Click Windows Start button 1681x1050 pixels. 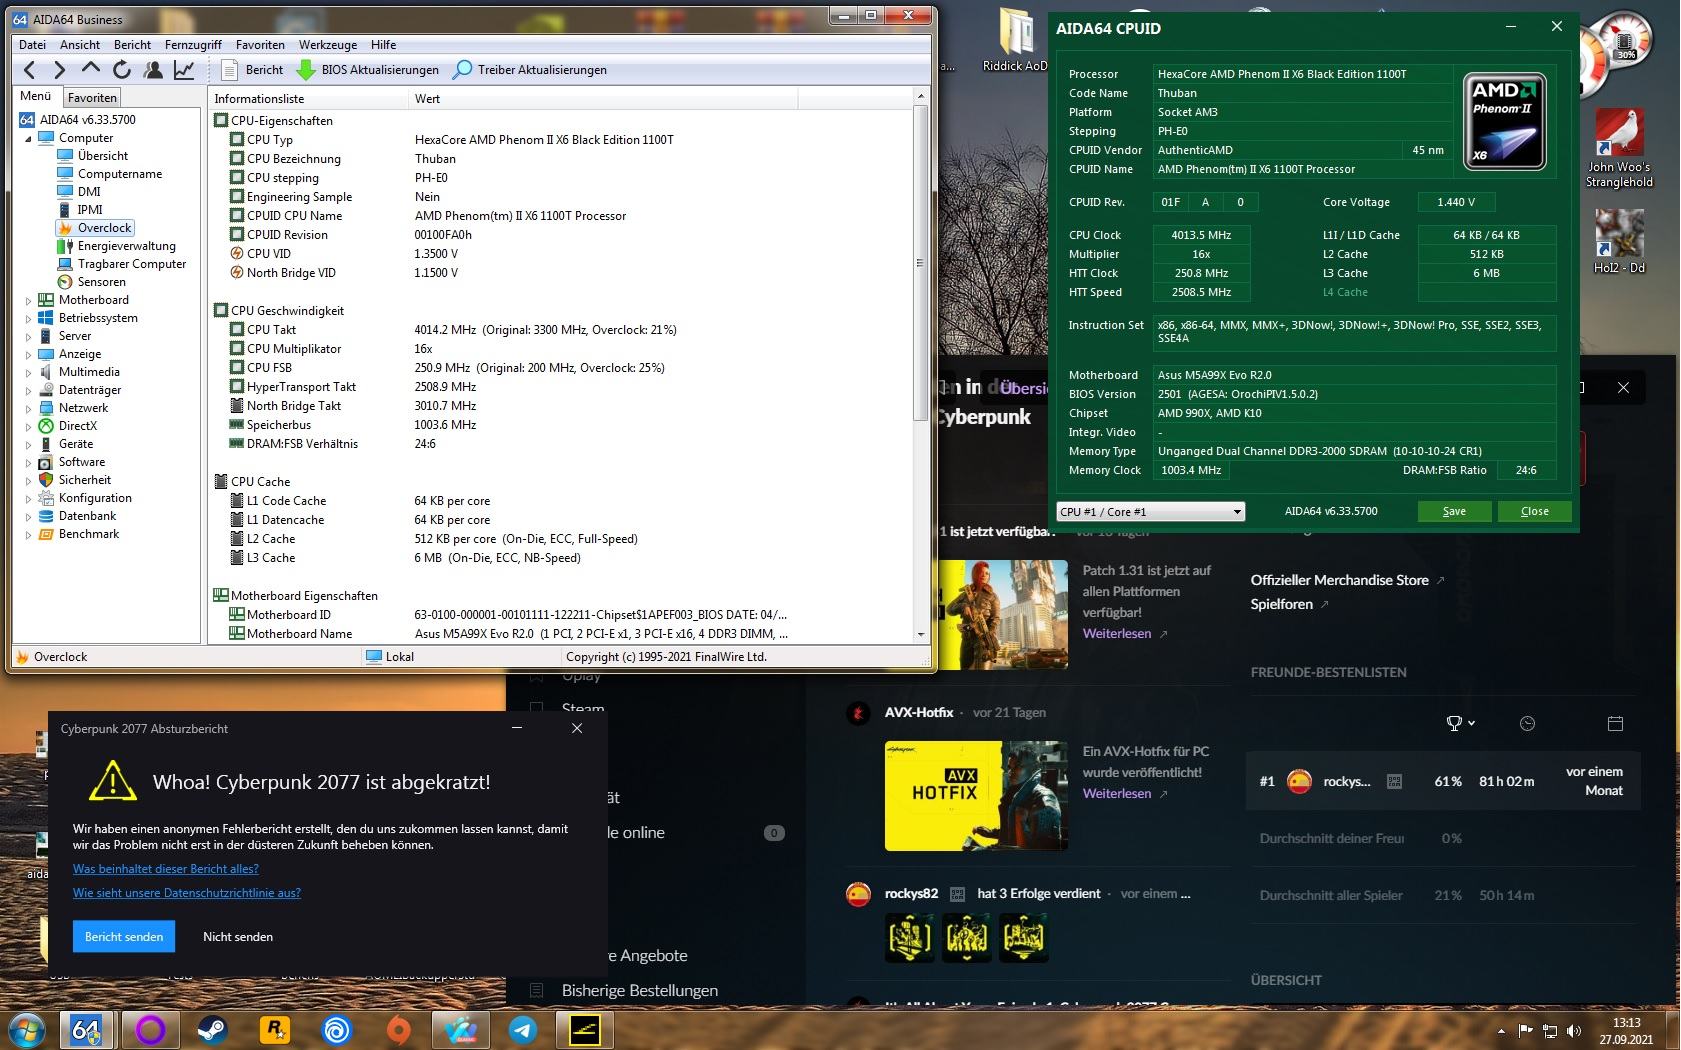coord(27,1029)
